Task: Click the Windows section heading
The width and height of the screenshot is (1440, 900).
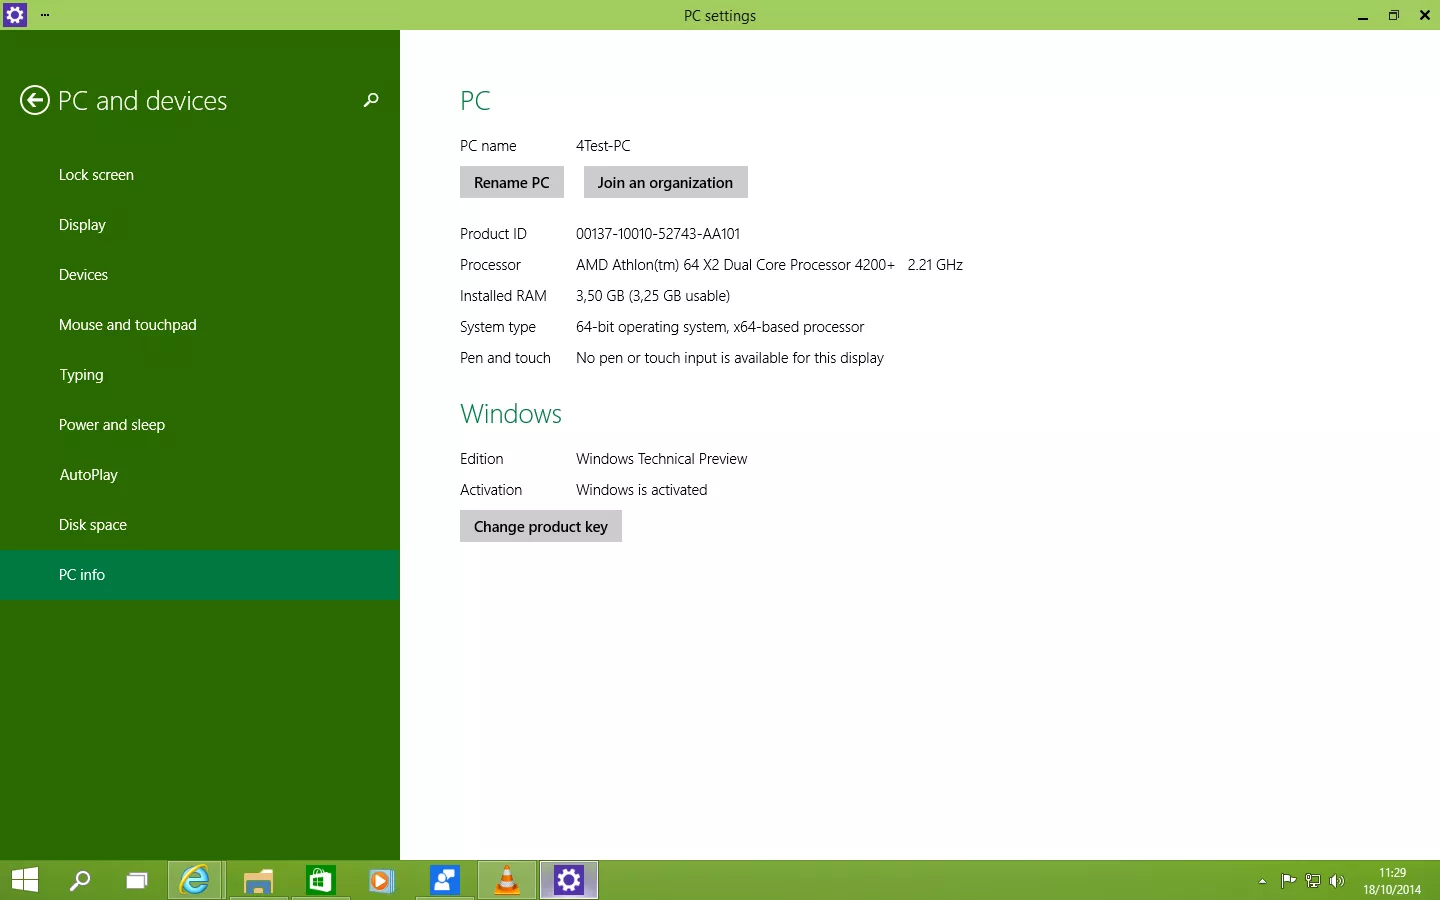Action: [x=511, y=414]
